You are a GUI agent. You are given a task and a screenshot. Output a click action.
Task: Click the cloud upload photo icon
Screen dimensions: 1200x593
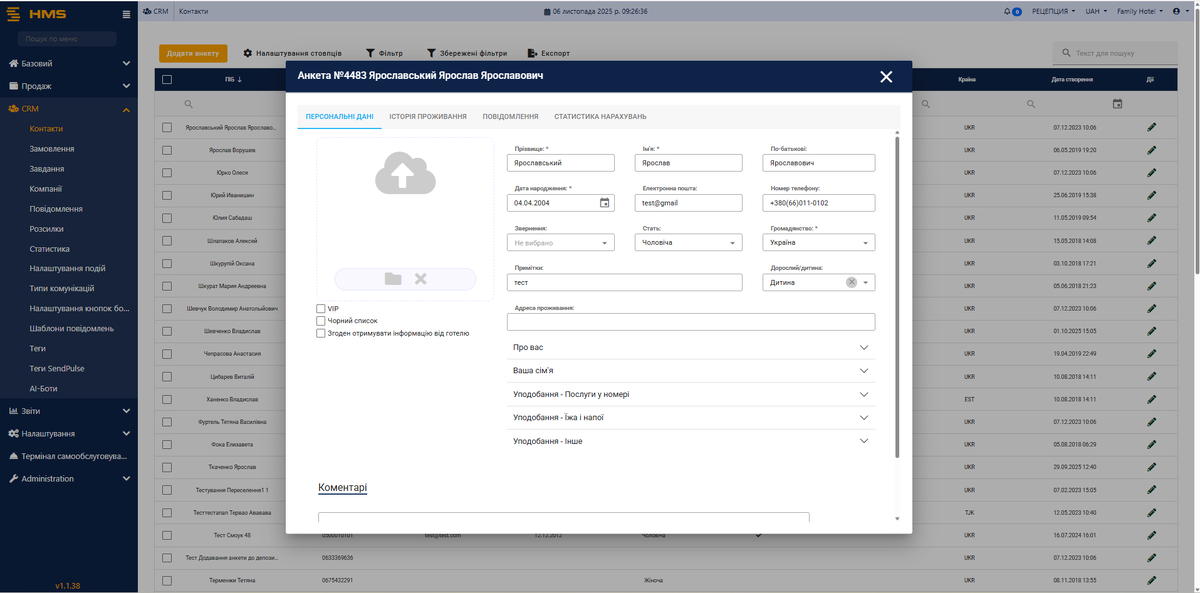click(x=405, y=176)
